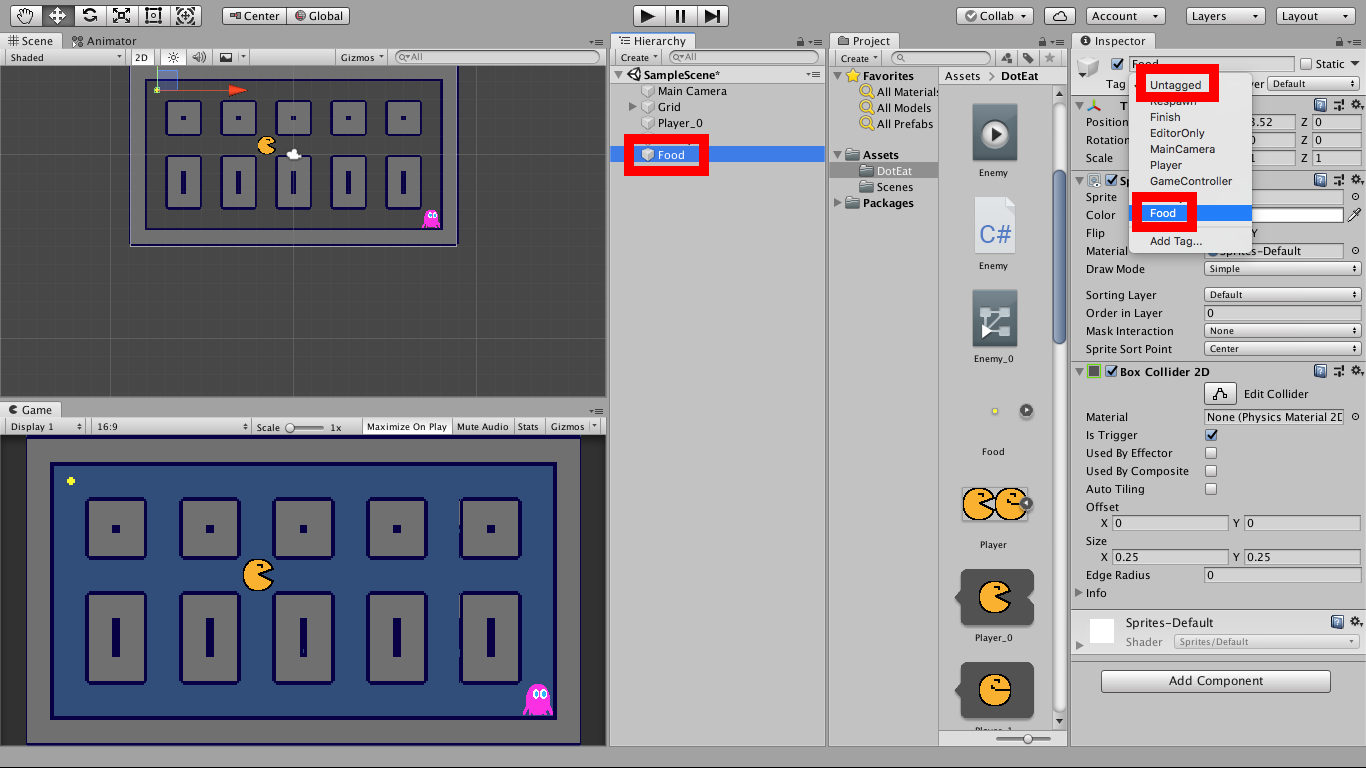Switch to the Animator tab

pos(103,41)
